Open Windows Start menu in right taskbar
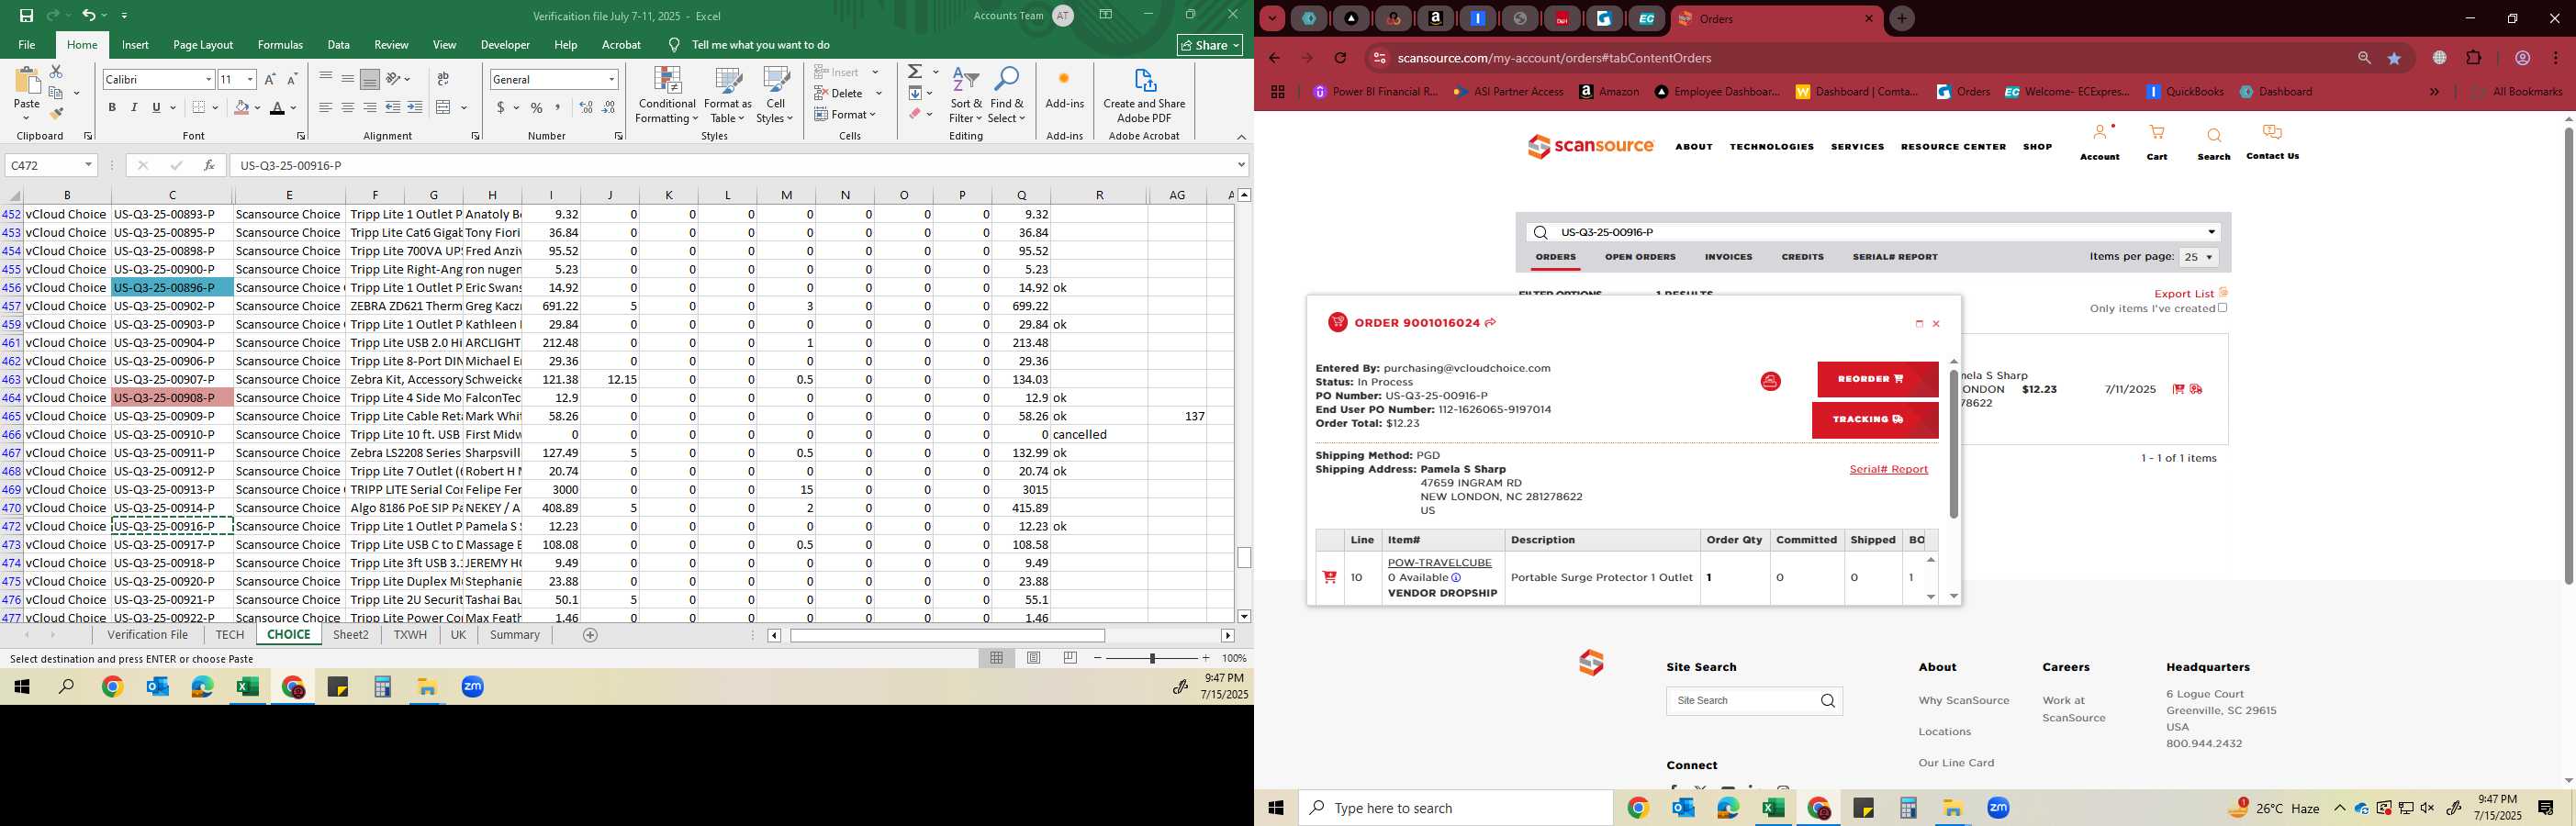 pyautogui.click(x=1276, y=808)
